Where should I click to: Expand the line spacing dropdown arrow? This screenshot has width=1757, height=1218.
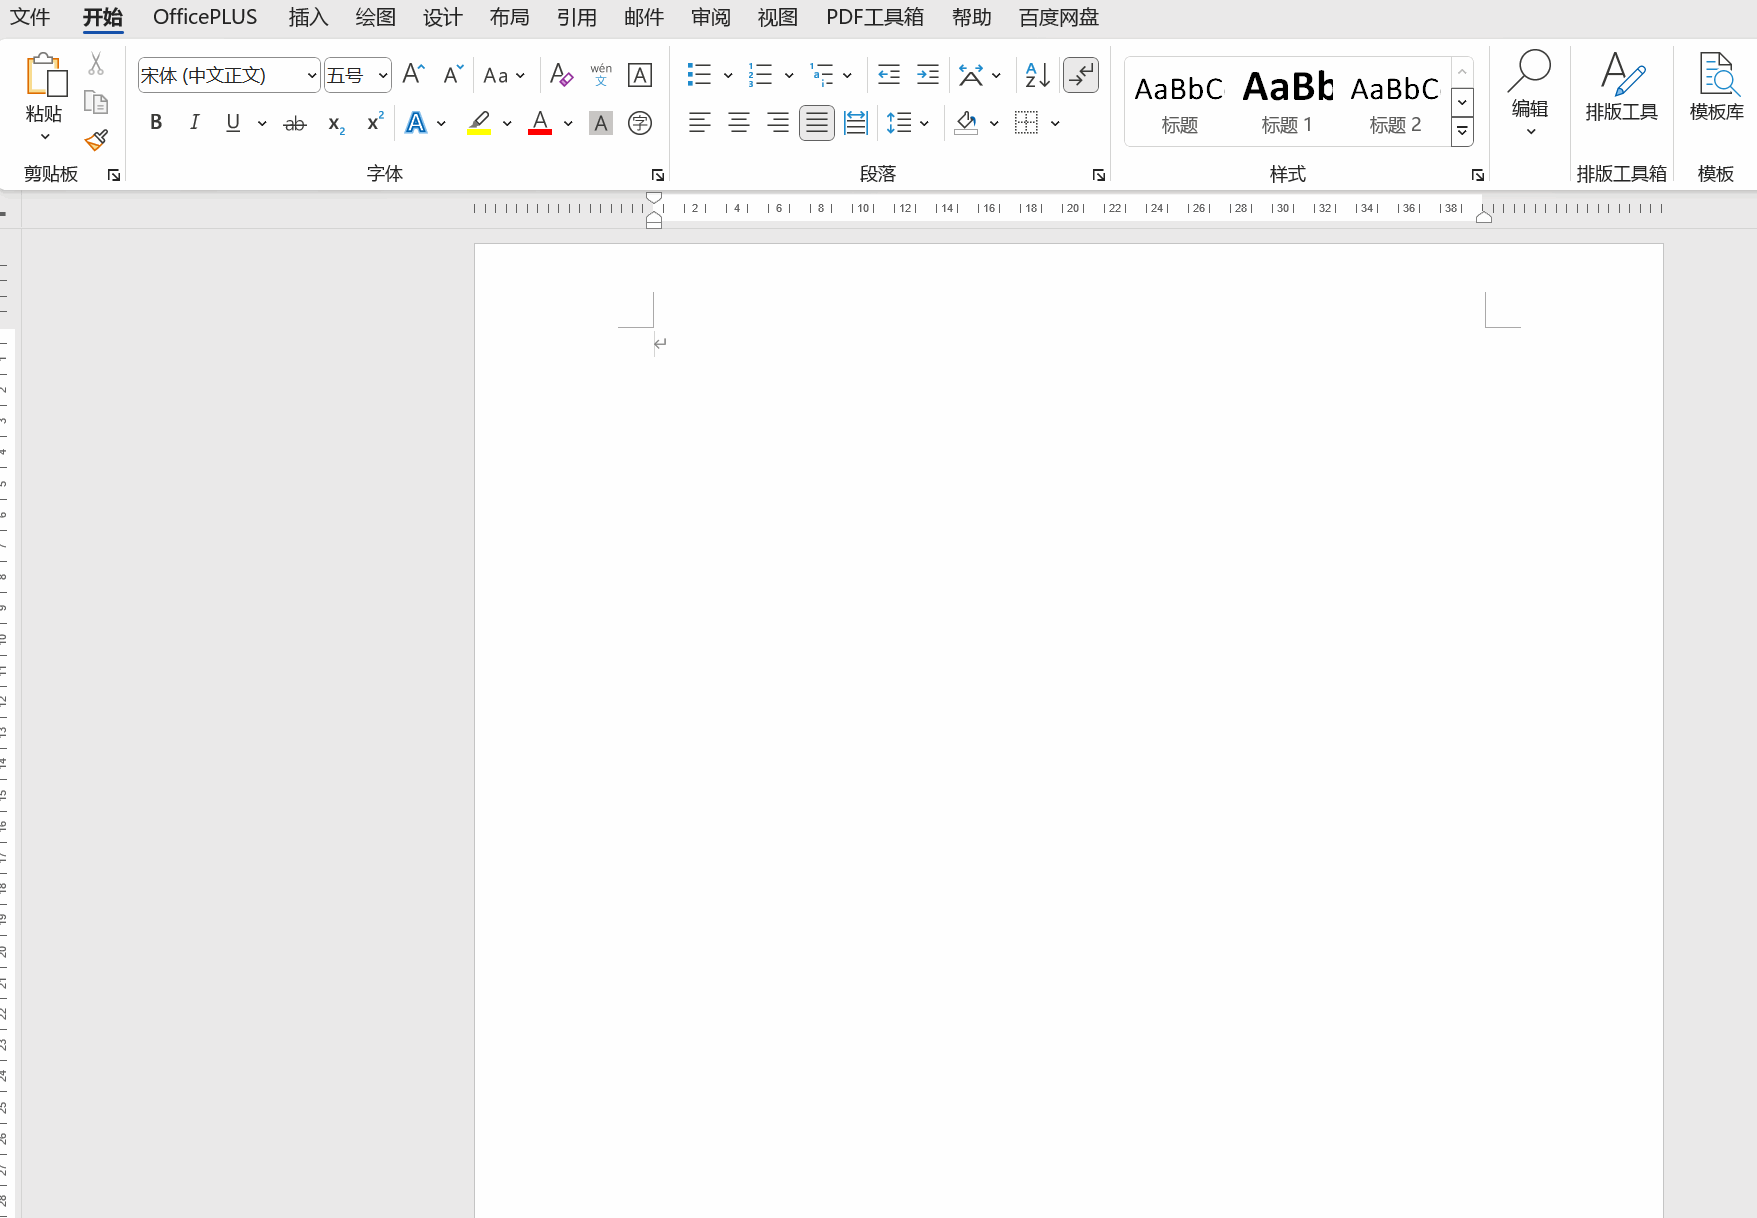point(924,123)
